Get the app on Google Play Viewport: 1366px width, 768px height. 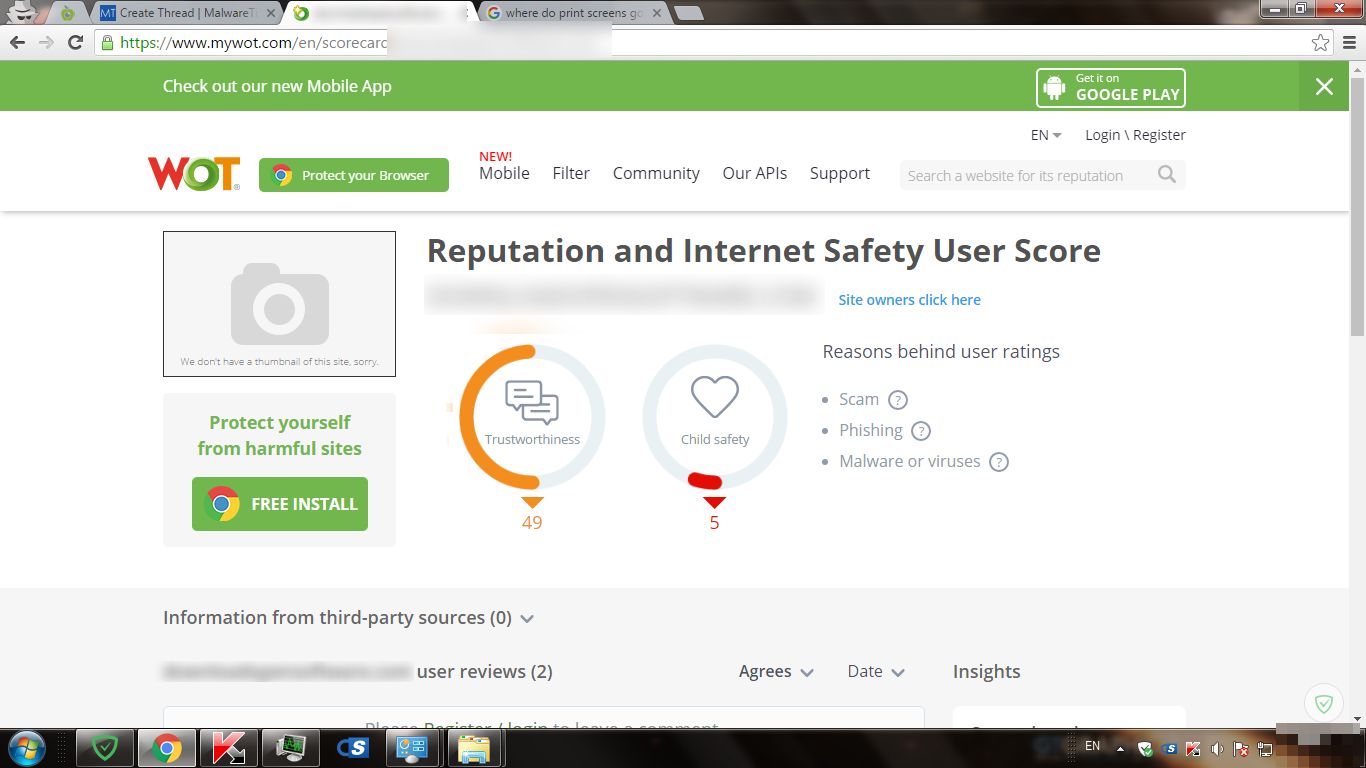point(1111,87)
